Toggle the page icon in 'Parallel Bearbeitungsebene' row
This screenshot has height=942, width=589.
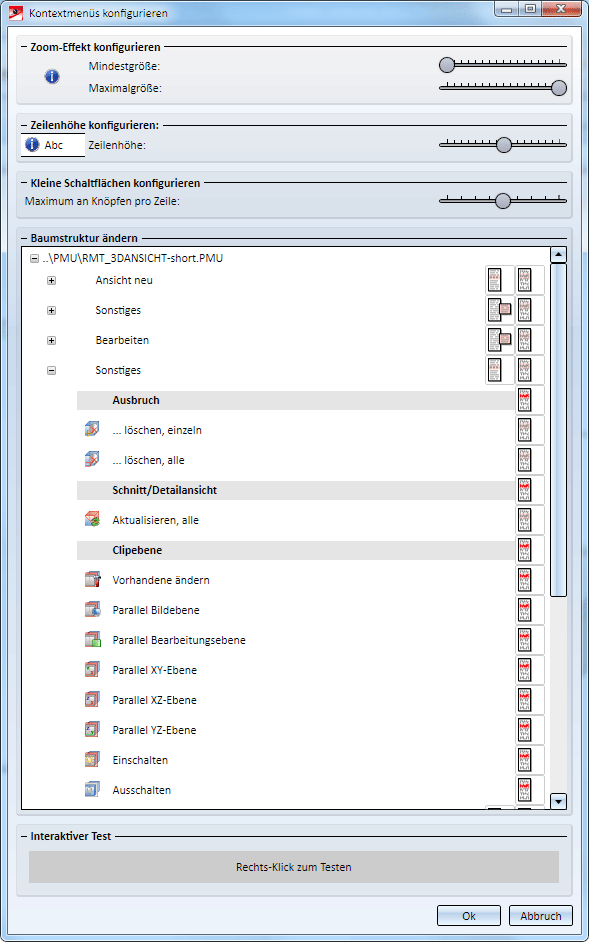point(530,640)
